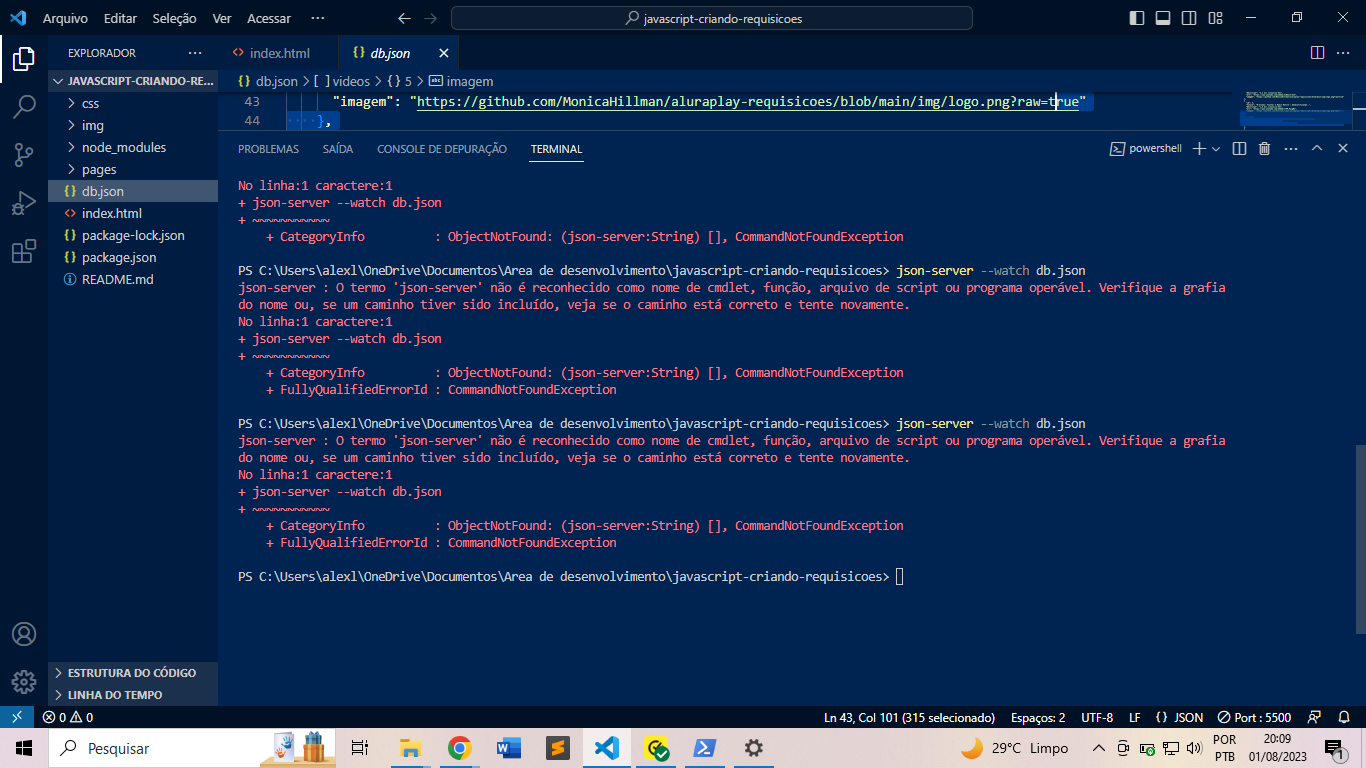Open Chrome from the taskbar
Screen dimensions: 1366x768
(x=459, y=748)
